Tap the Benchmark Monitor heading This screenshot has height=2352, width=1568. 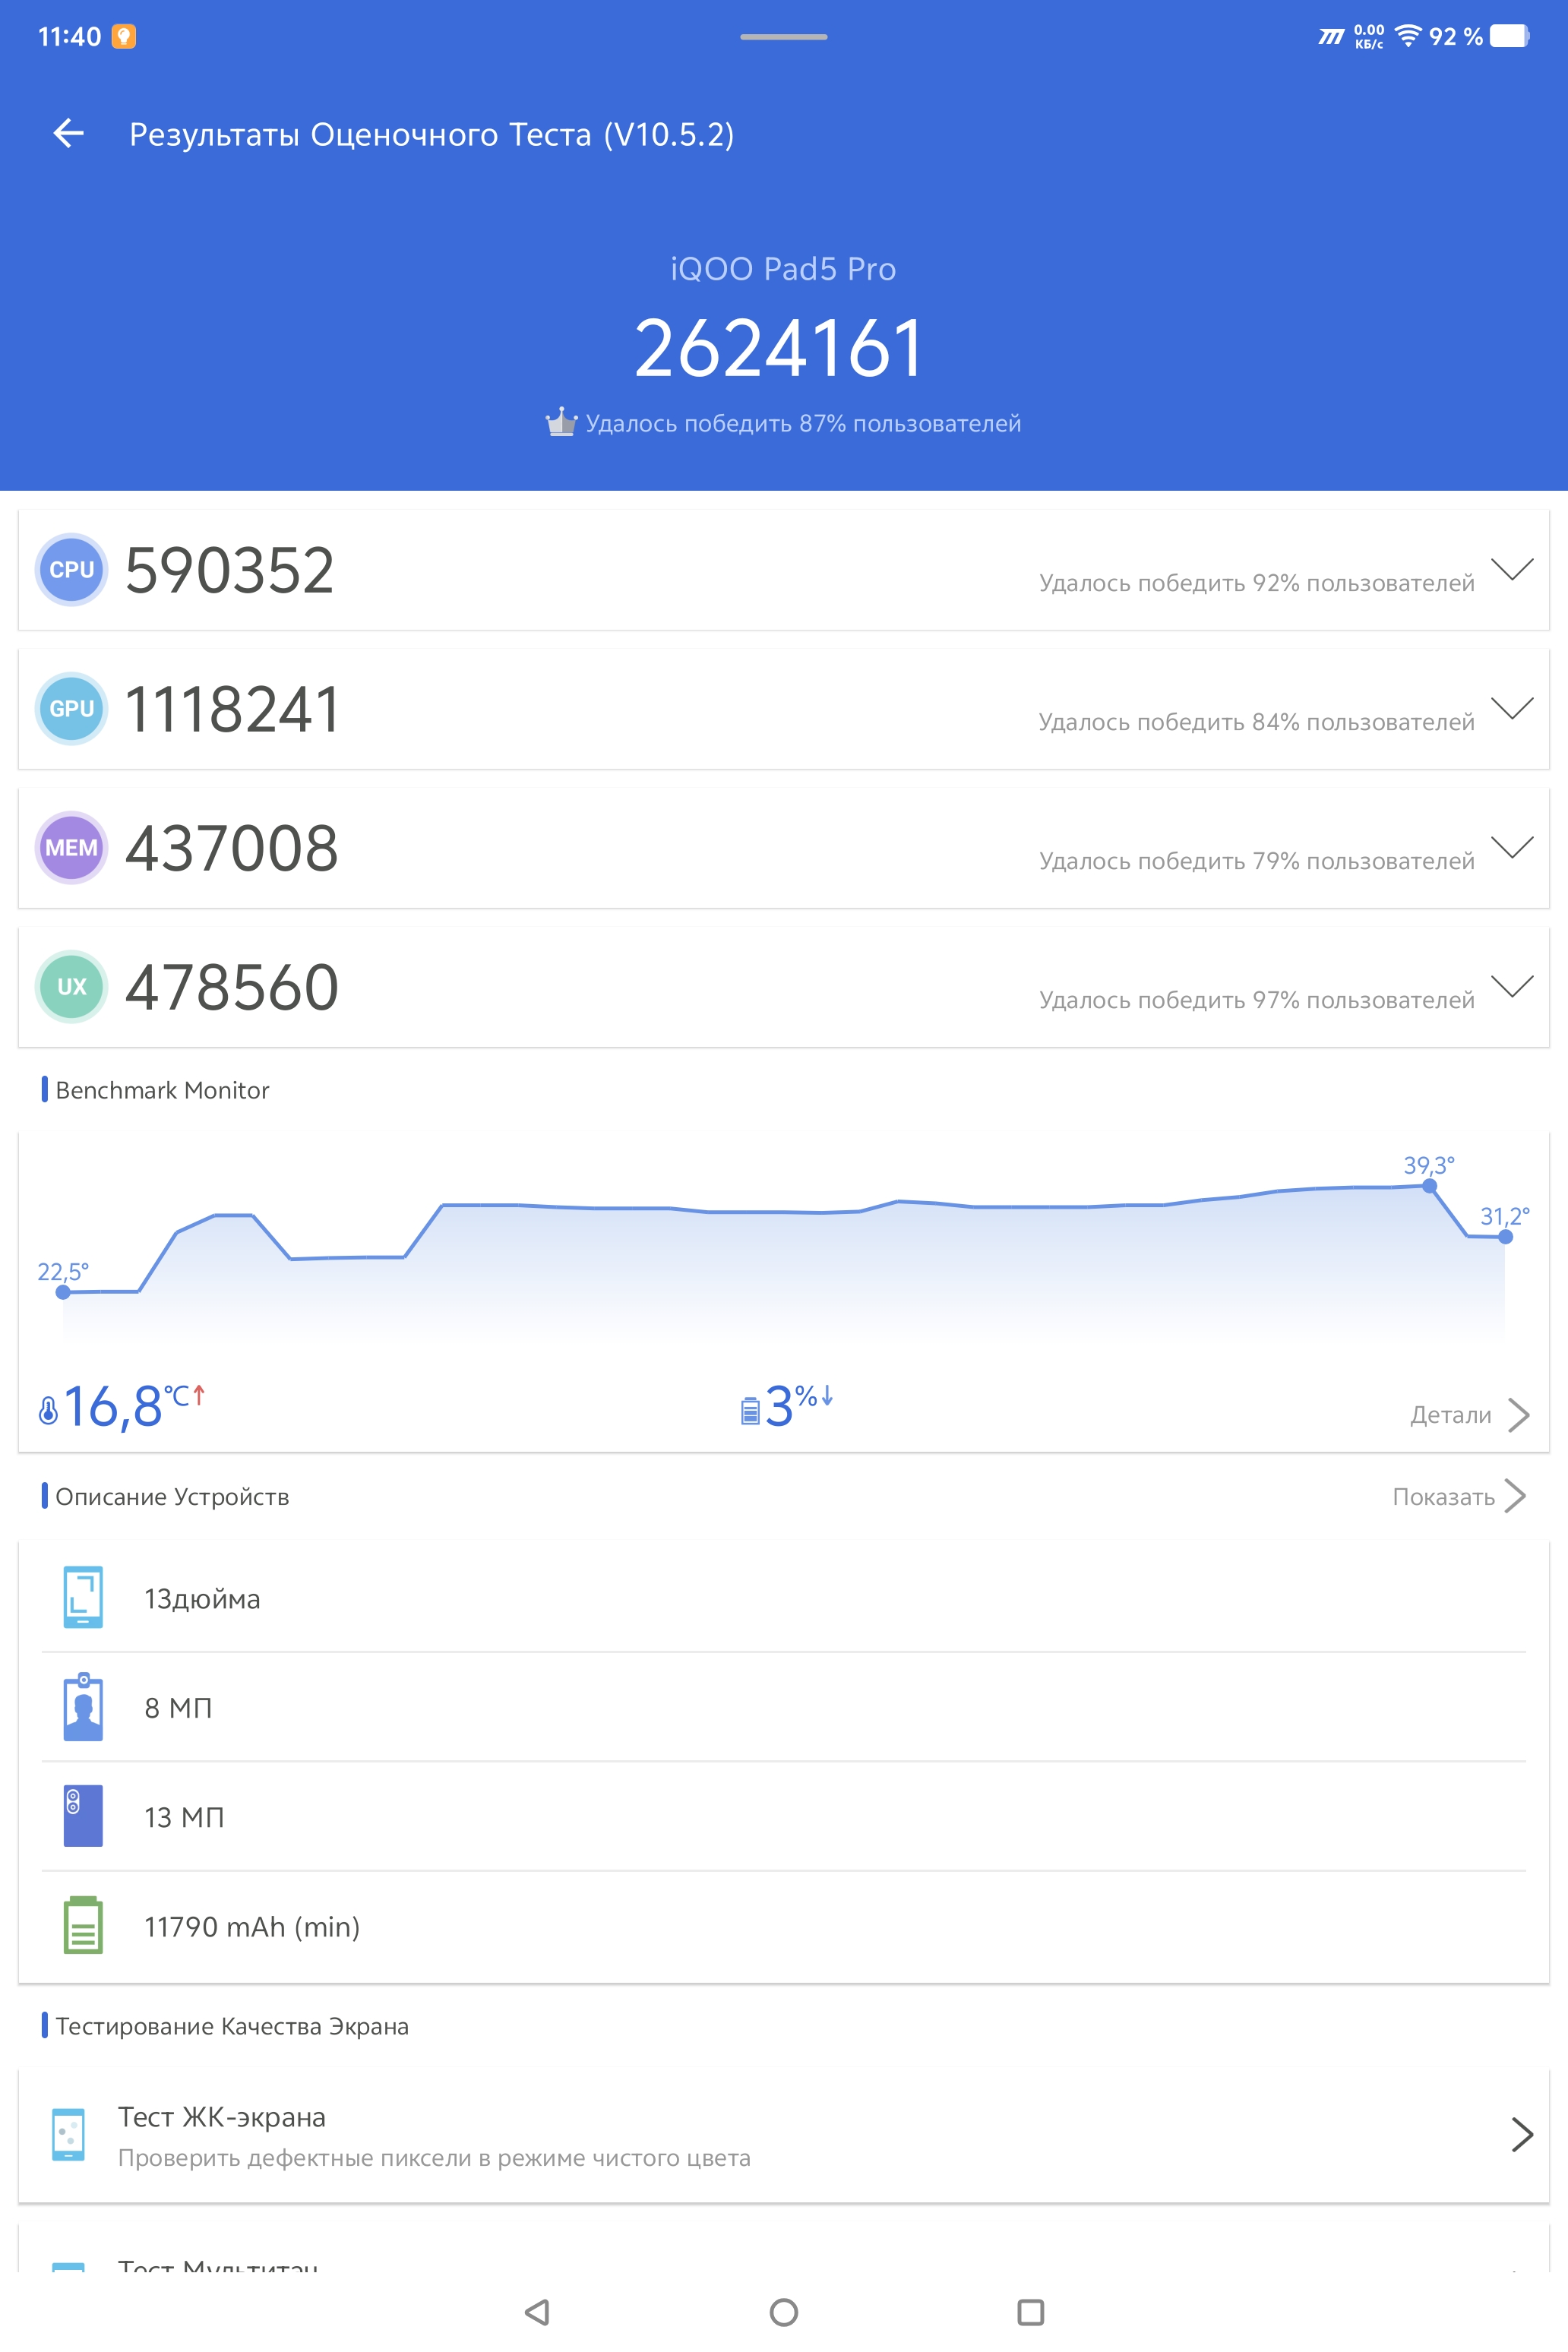[x=162, y=1090]
